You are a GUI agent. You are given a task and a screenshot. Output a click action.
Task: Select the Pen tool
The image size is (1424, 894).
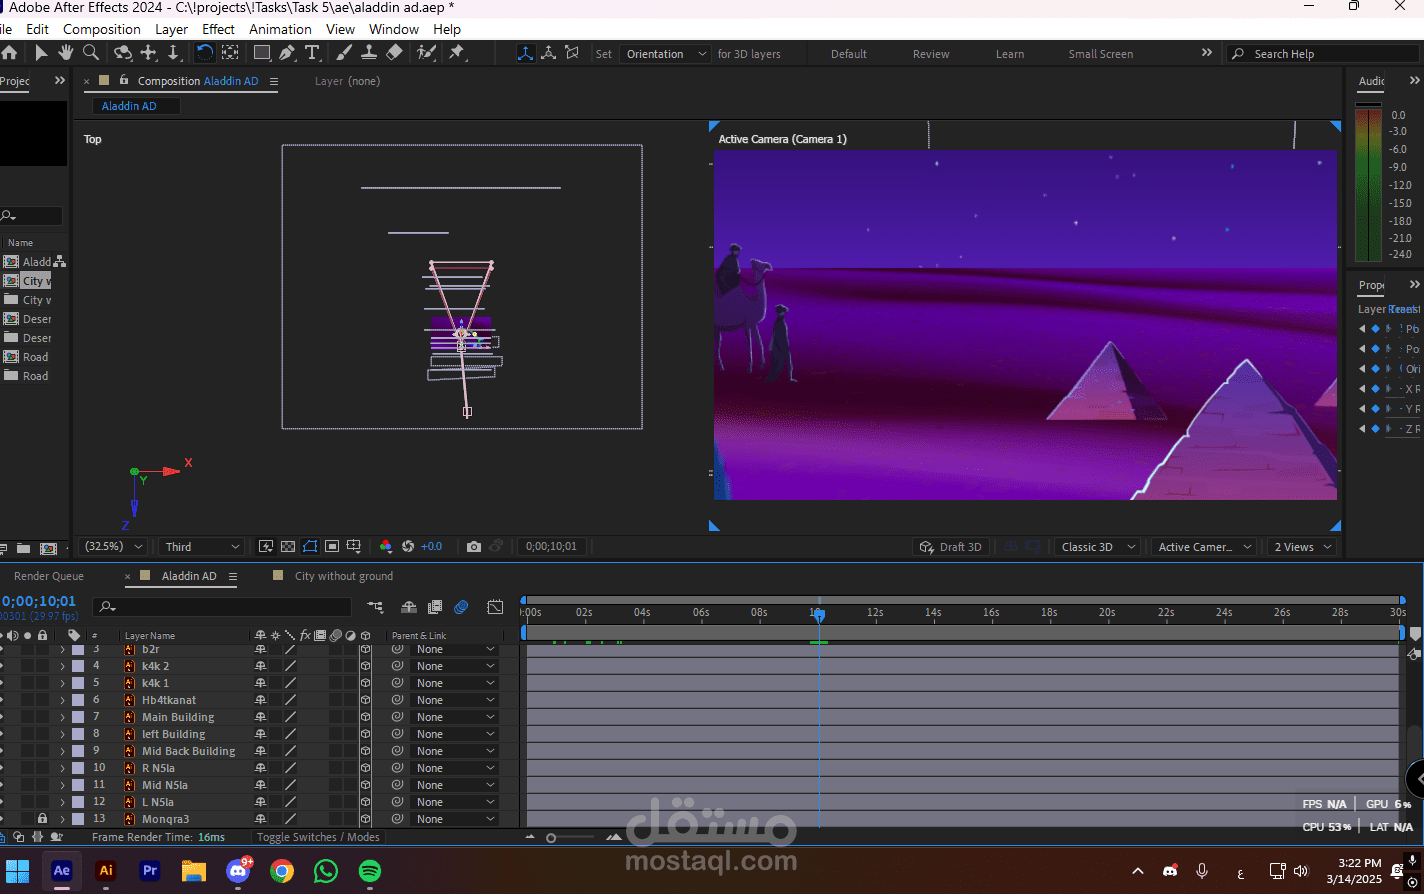(287, 53)
